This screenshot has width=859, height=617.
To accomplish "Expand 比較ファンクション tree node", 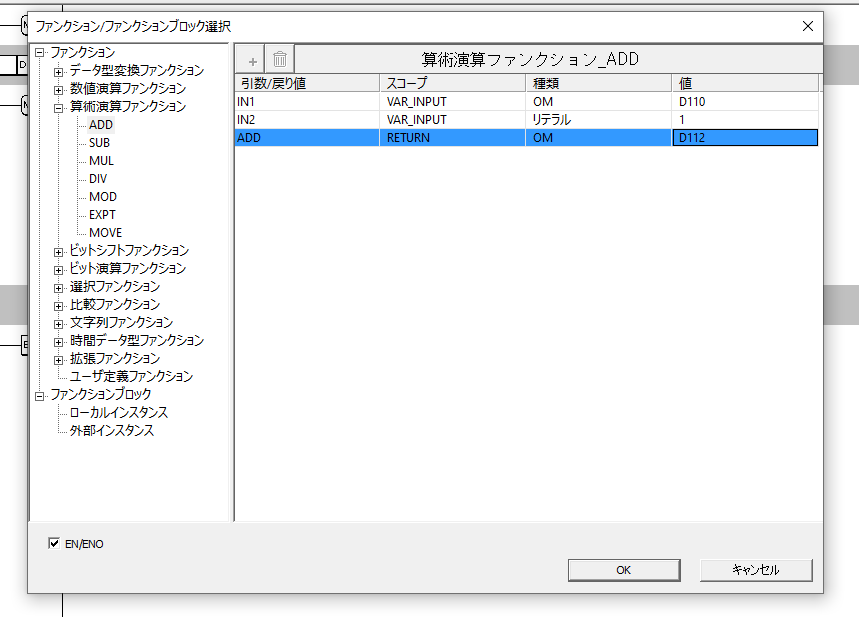I will coord(59,305).
